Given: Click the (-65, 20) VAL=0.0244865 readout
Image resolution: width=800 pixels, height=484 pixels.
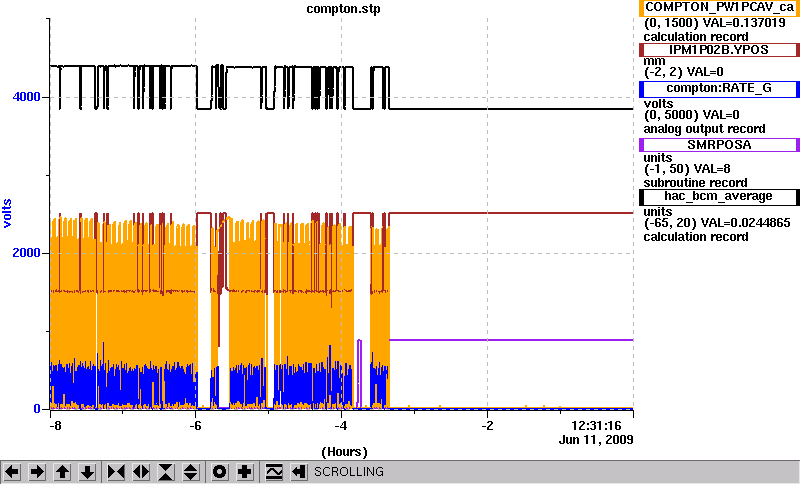Looking at the screenshot, I should tap(717, 223).
